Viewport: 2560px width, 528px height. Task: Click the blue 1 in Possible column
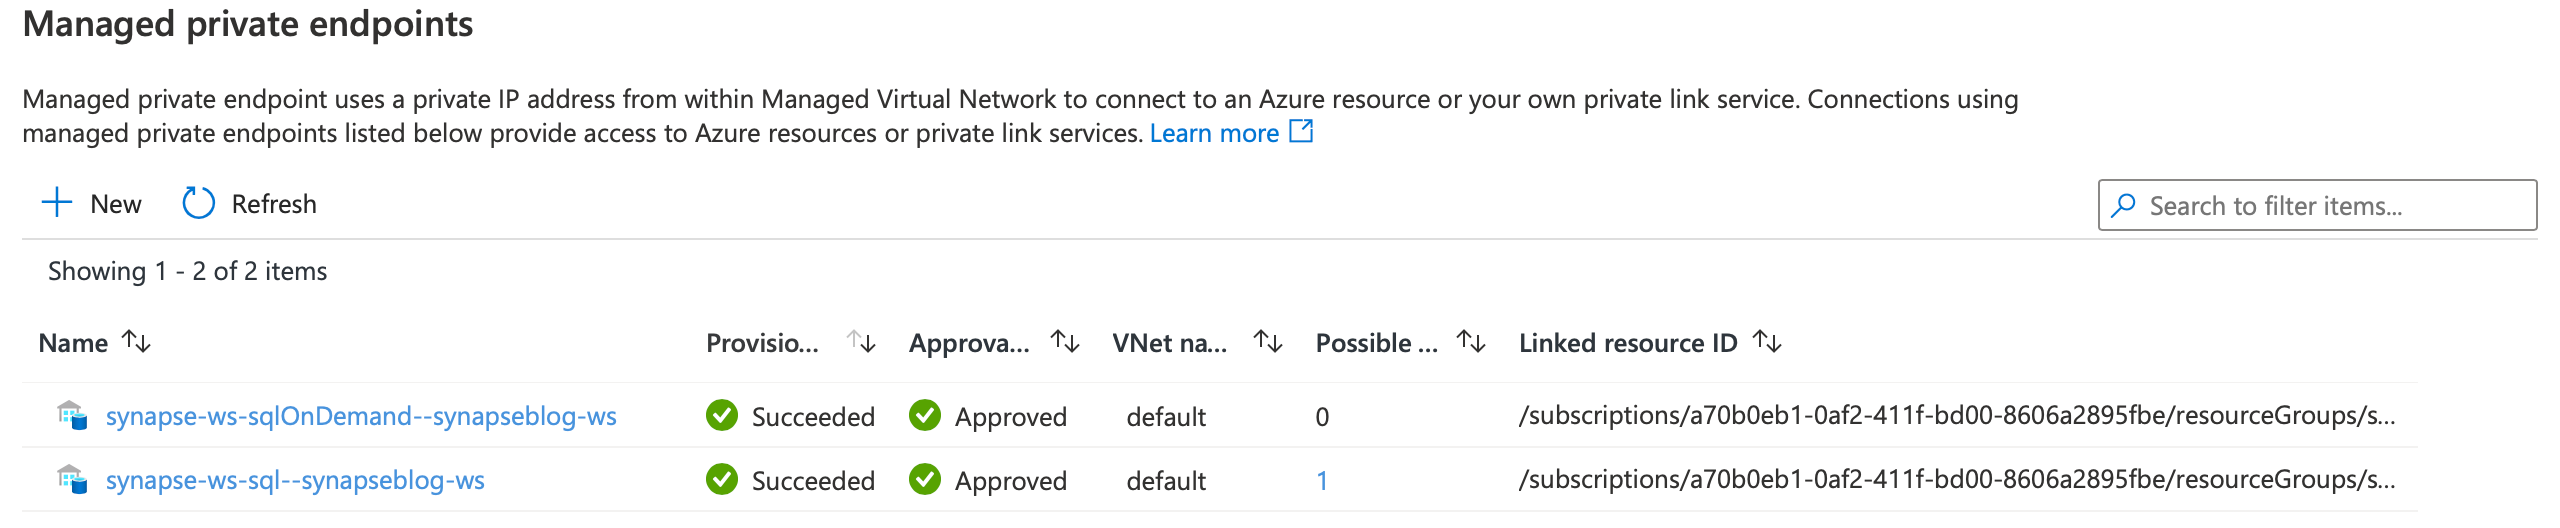[1322, 481]
